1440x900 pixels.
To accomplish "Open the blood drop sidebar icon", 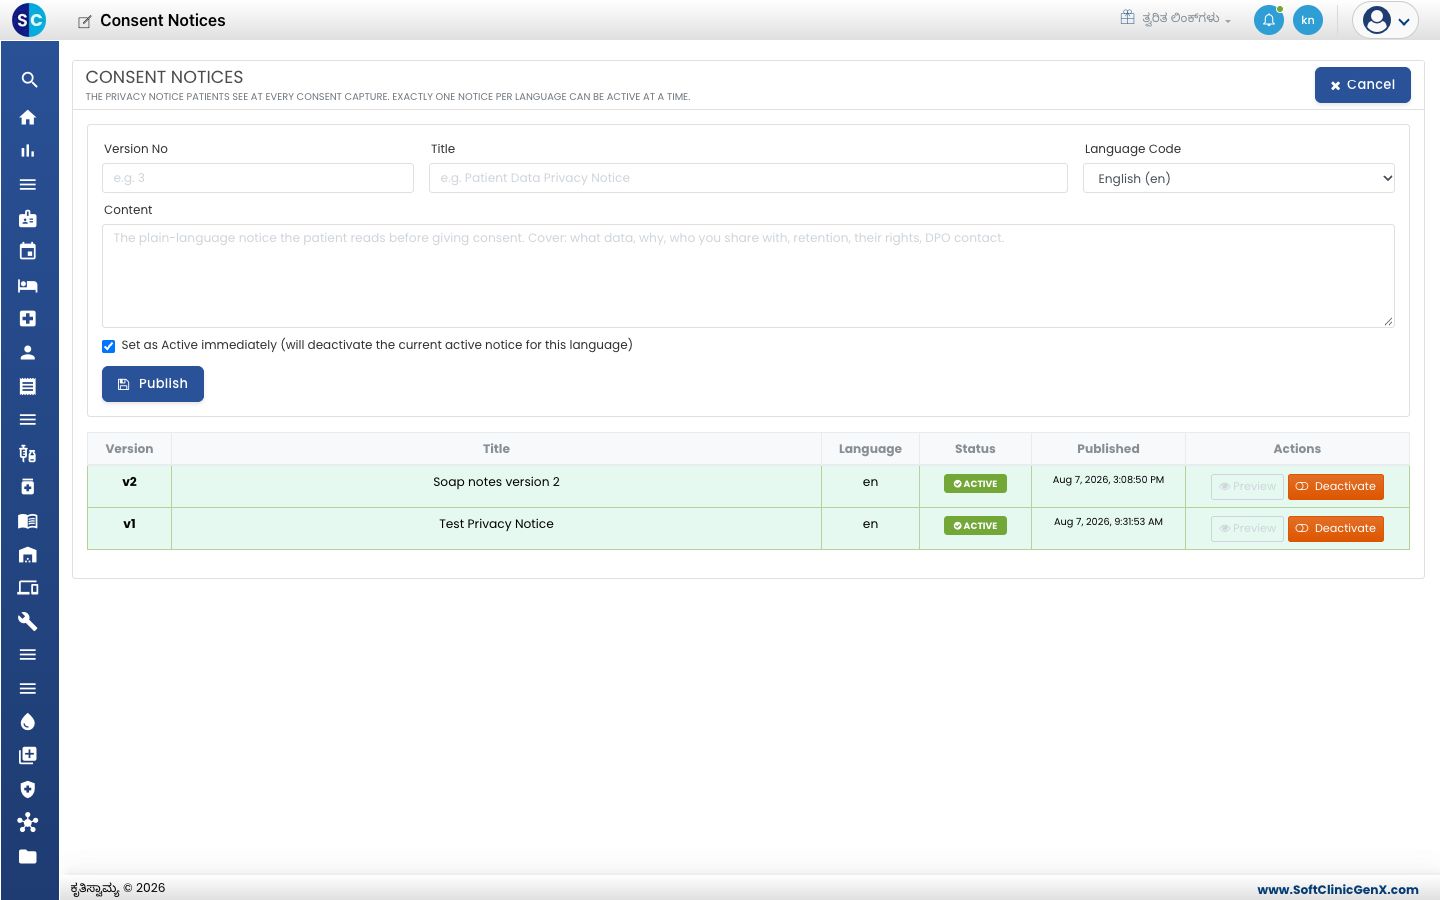I will click(x=28, y=722).
